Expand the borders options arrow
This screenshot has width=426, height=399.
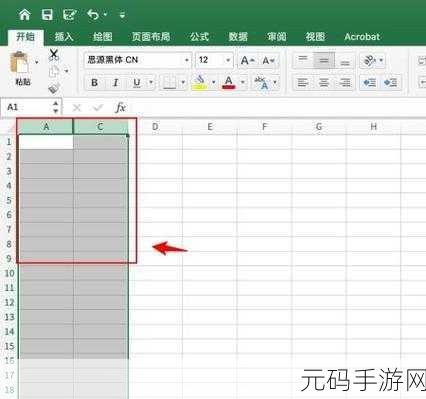coord(183,82)
